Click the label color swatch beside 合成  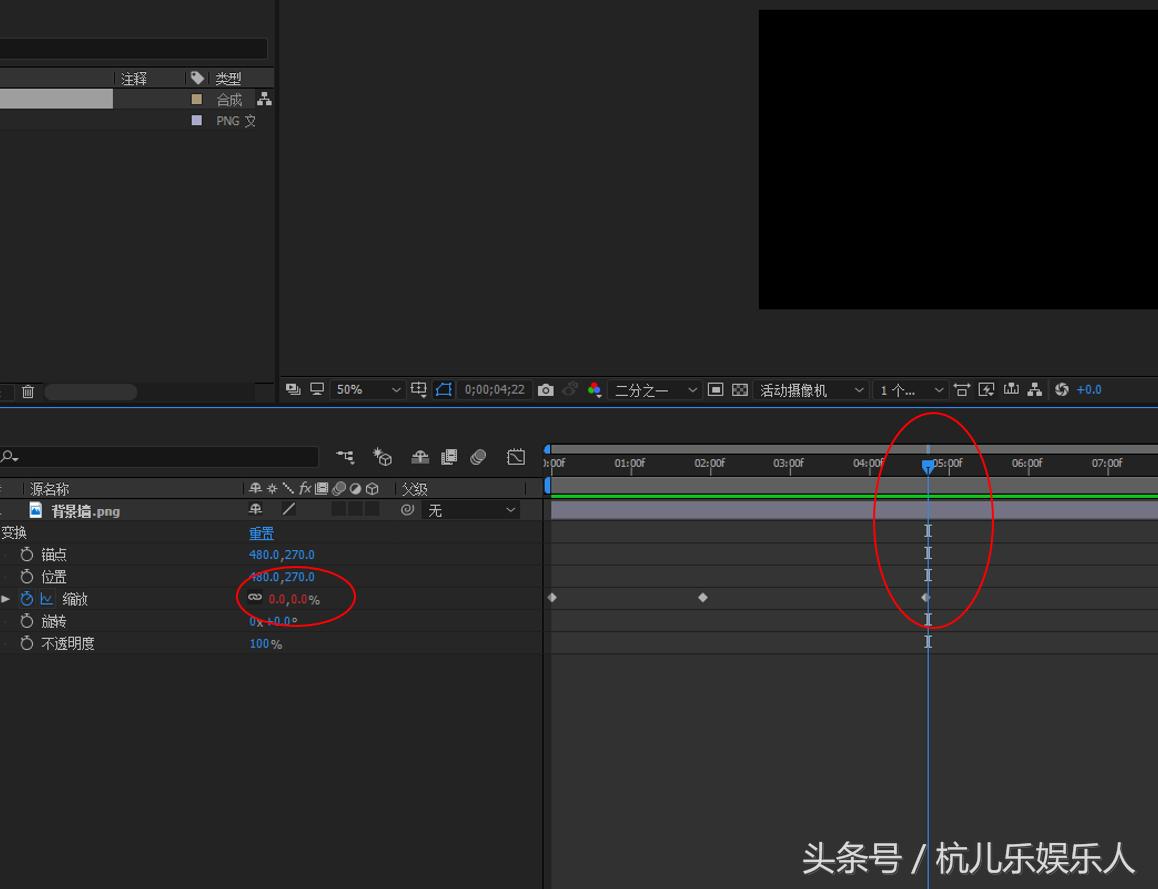click(x=196, y=99)
